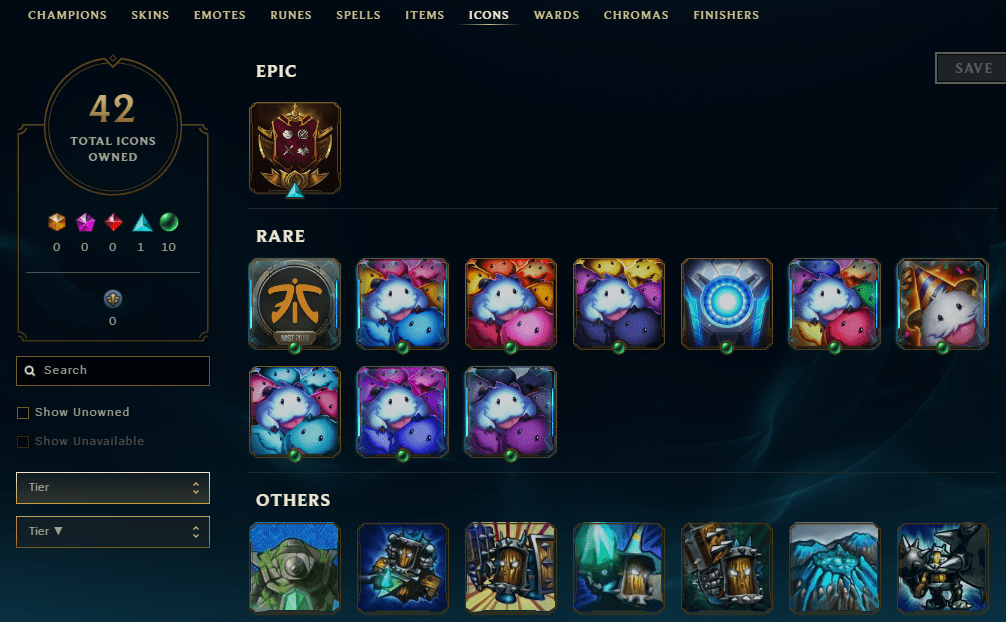1006x622 pixels.
Task: Toggle the Show Unavailable checkbox
Action: [23, 442]
